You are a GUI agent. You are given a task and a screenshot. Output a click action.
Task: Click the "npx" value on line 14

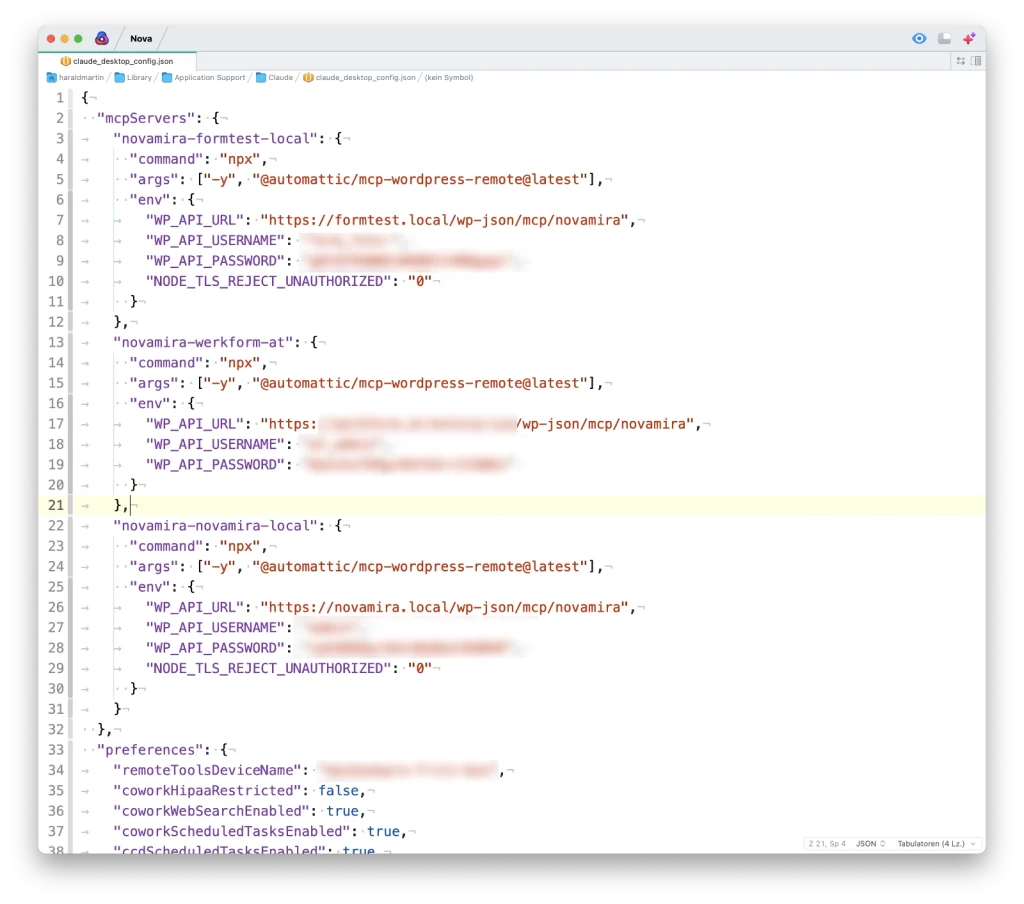pyautogui.click(x=240, y=363)
